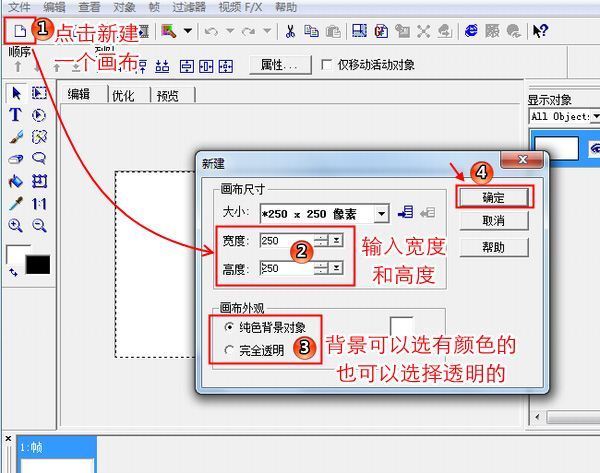Select the 完全透明 radio button
The image size is (600, 473).
pyautogui.click(x=229, y=350)
